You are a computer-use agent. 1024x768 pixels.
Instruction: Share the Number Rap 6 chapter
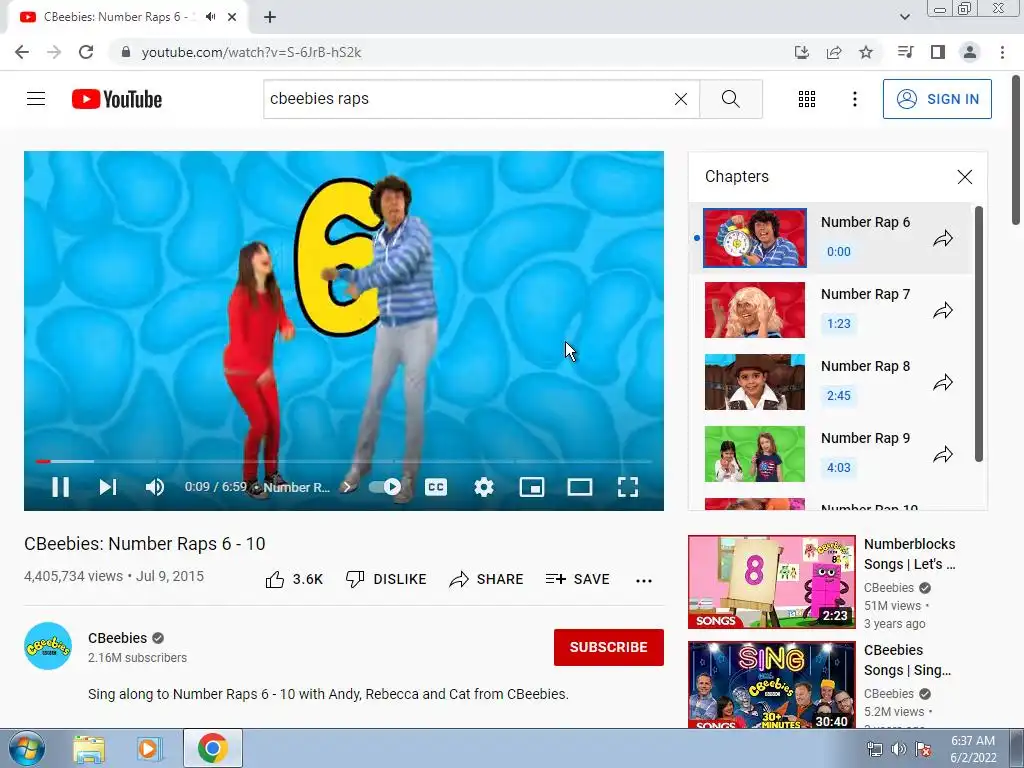tap(943, 238)
